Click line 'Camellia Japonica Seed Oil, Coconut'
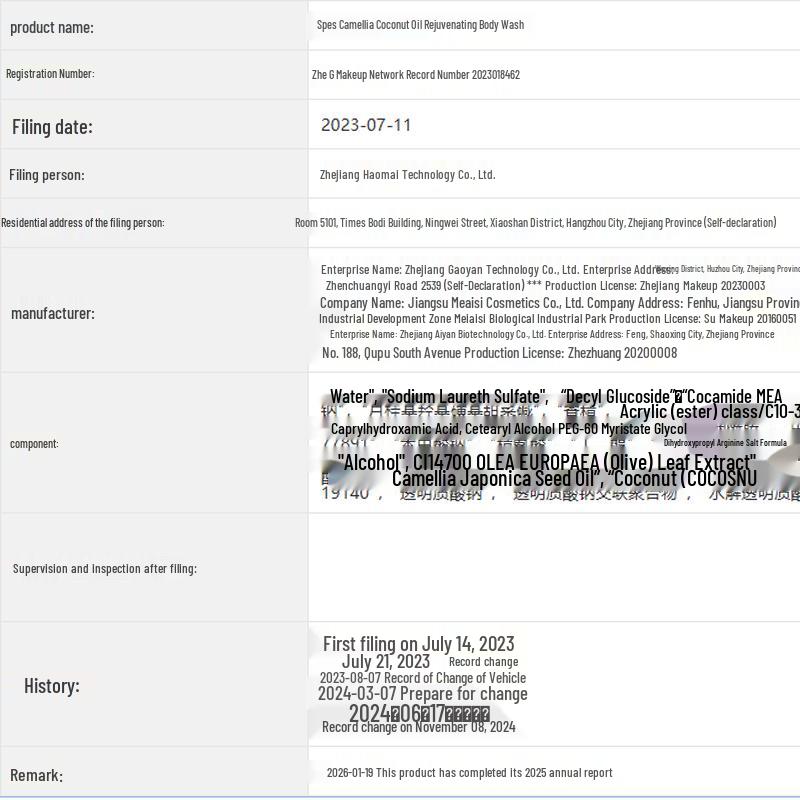This screenshot has width=800, height=800. [x=574, y=479]
